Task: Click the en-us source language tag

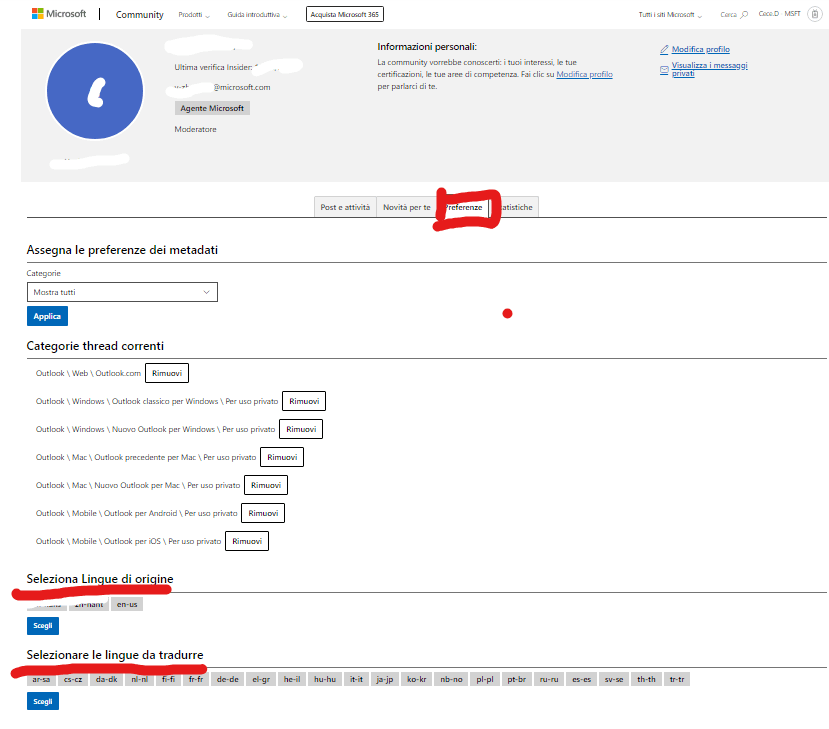Action: point(127,604)
